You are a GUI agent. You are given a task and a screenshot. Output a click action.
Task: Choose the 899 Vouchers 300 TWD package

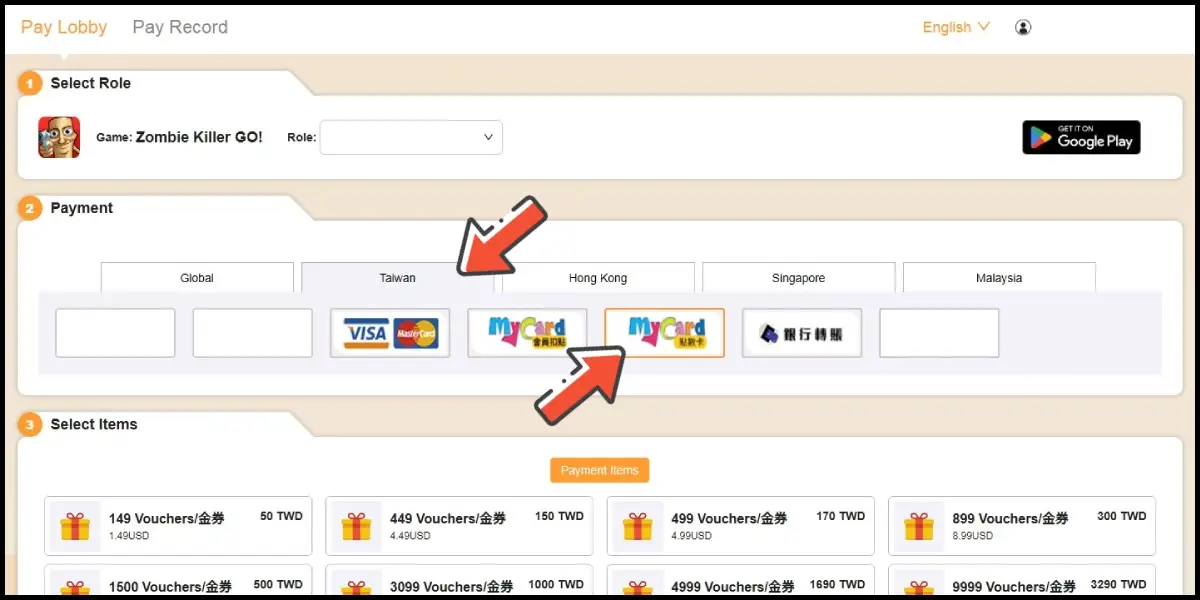coord(1021,526)
